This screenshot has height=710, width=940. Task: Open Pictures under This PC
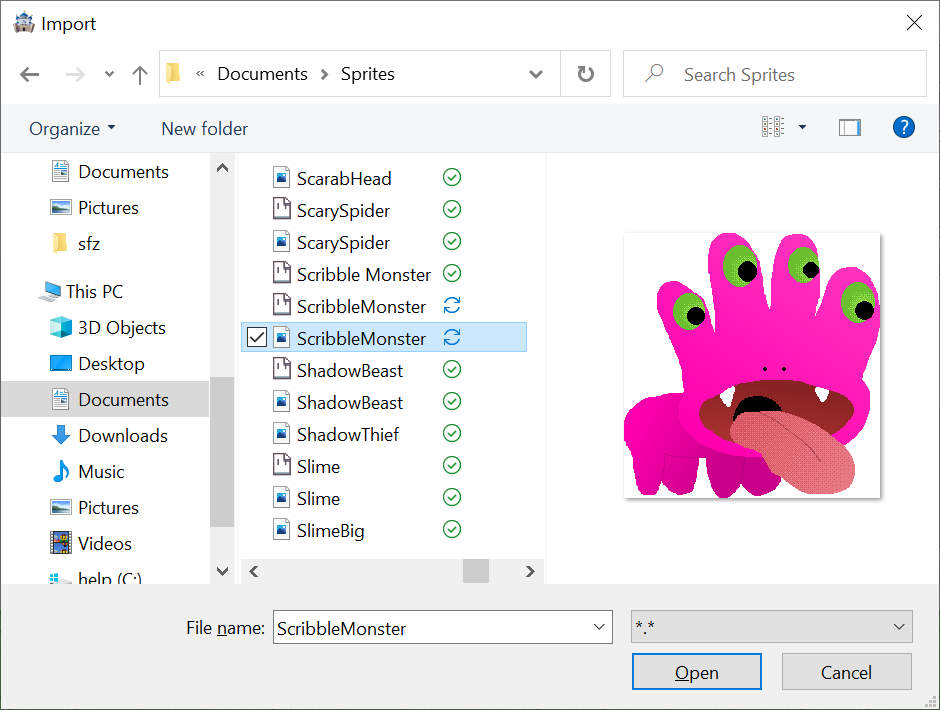(95, 507)
